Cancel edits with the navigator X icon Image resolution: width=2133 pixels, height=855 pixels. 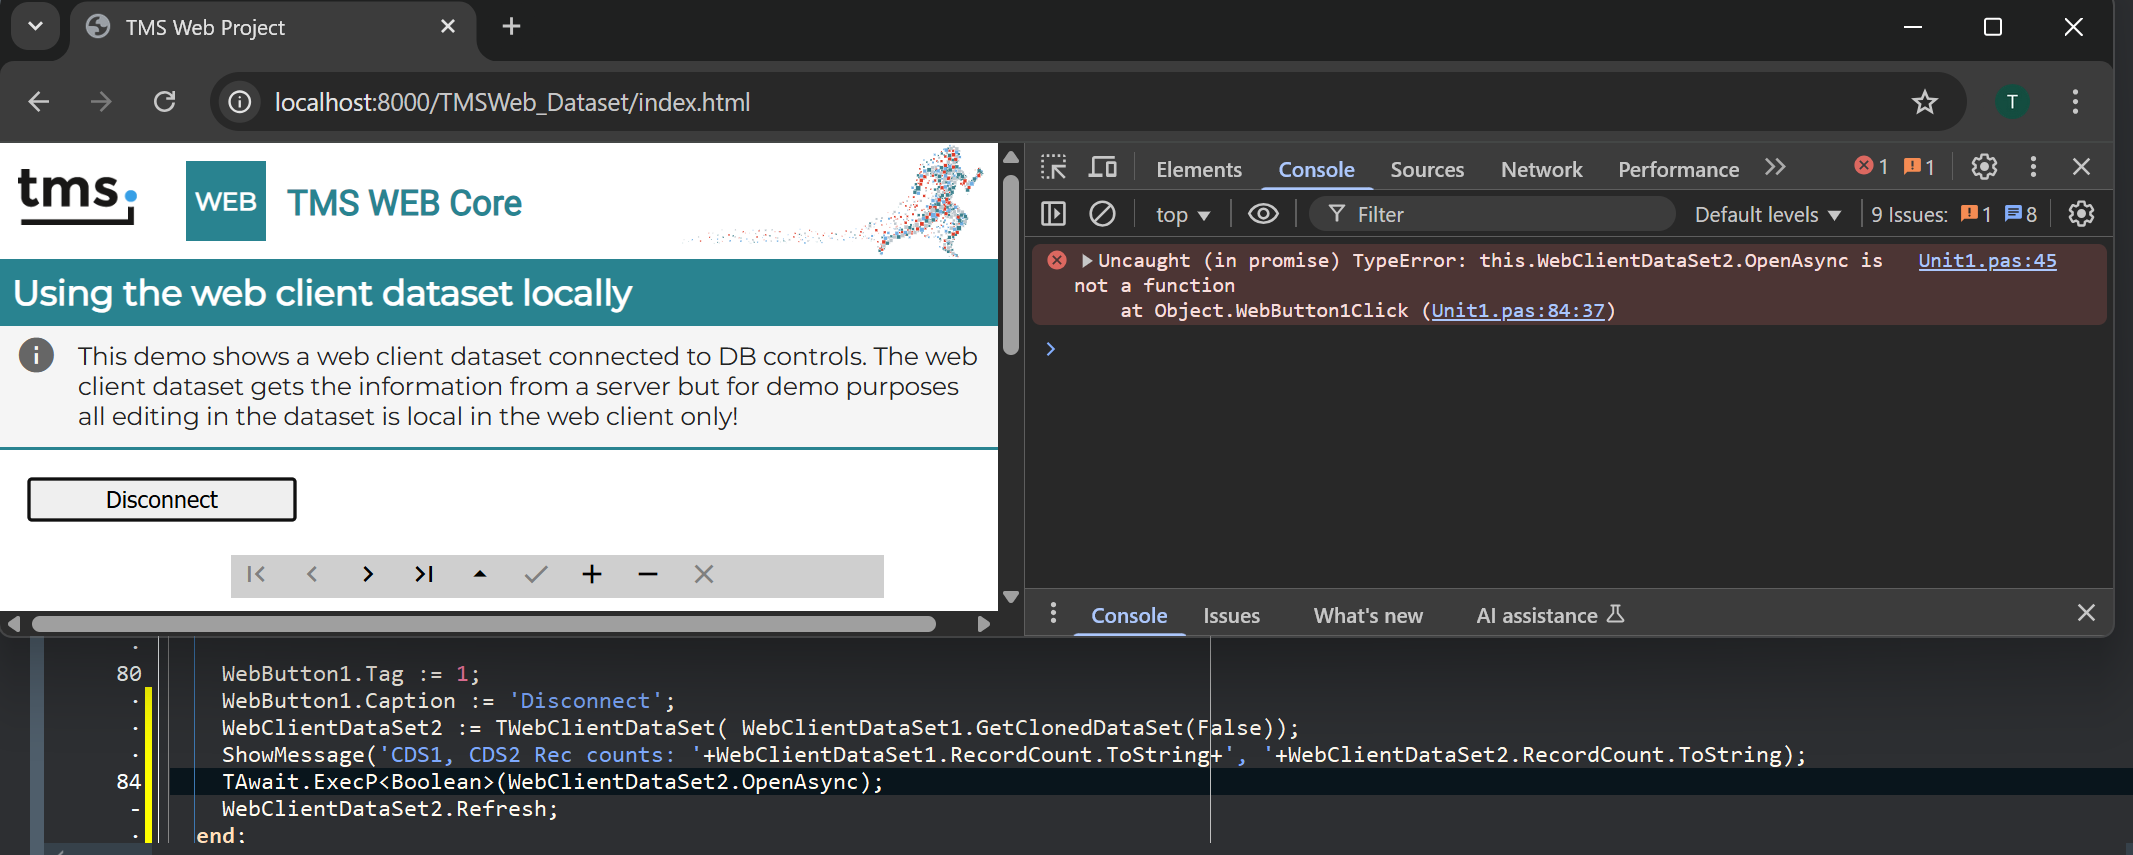[x=704, y=574]
